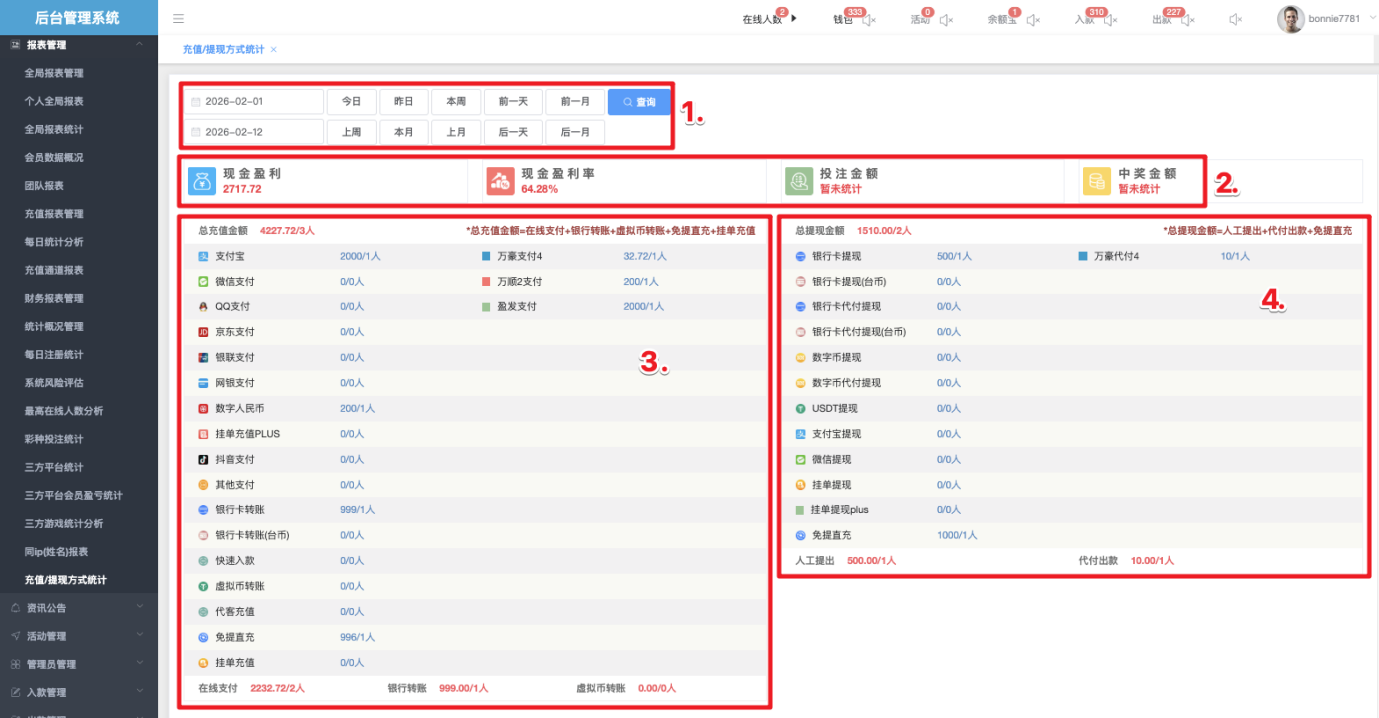Click the 本周 quick date button
Image resolution: width=1379 pixels, height=718 pixels.
tap(456, 102)
